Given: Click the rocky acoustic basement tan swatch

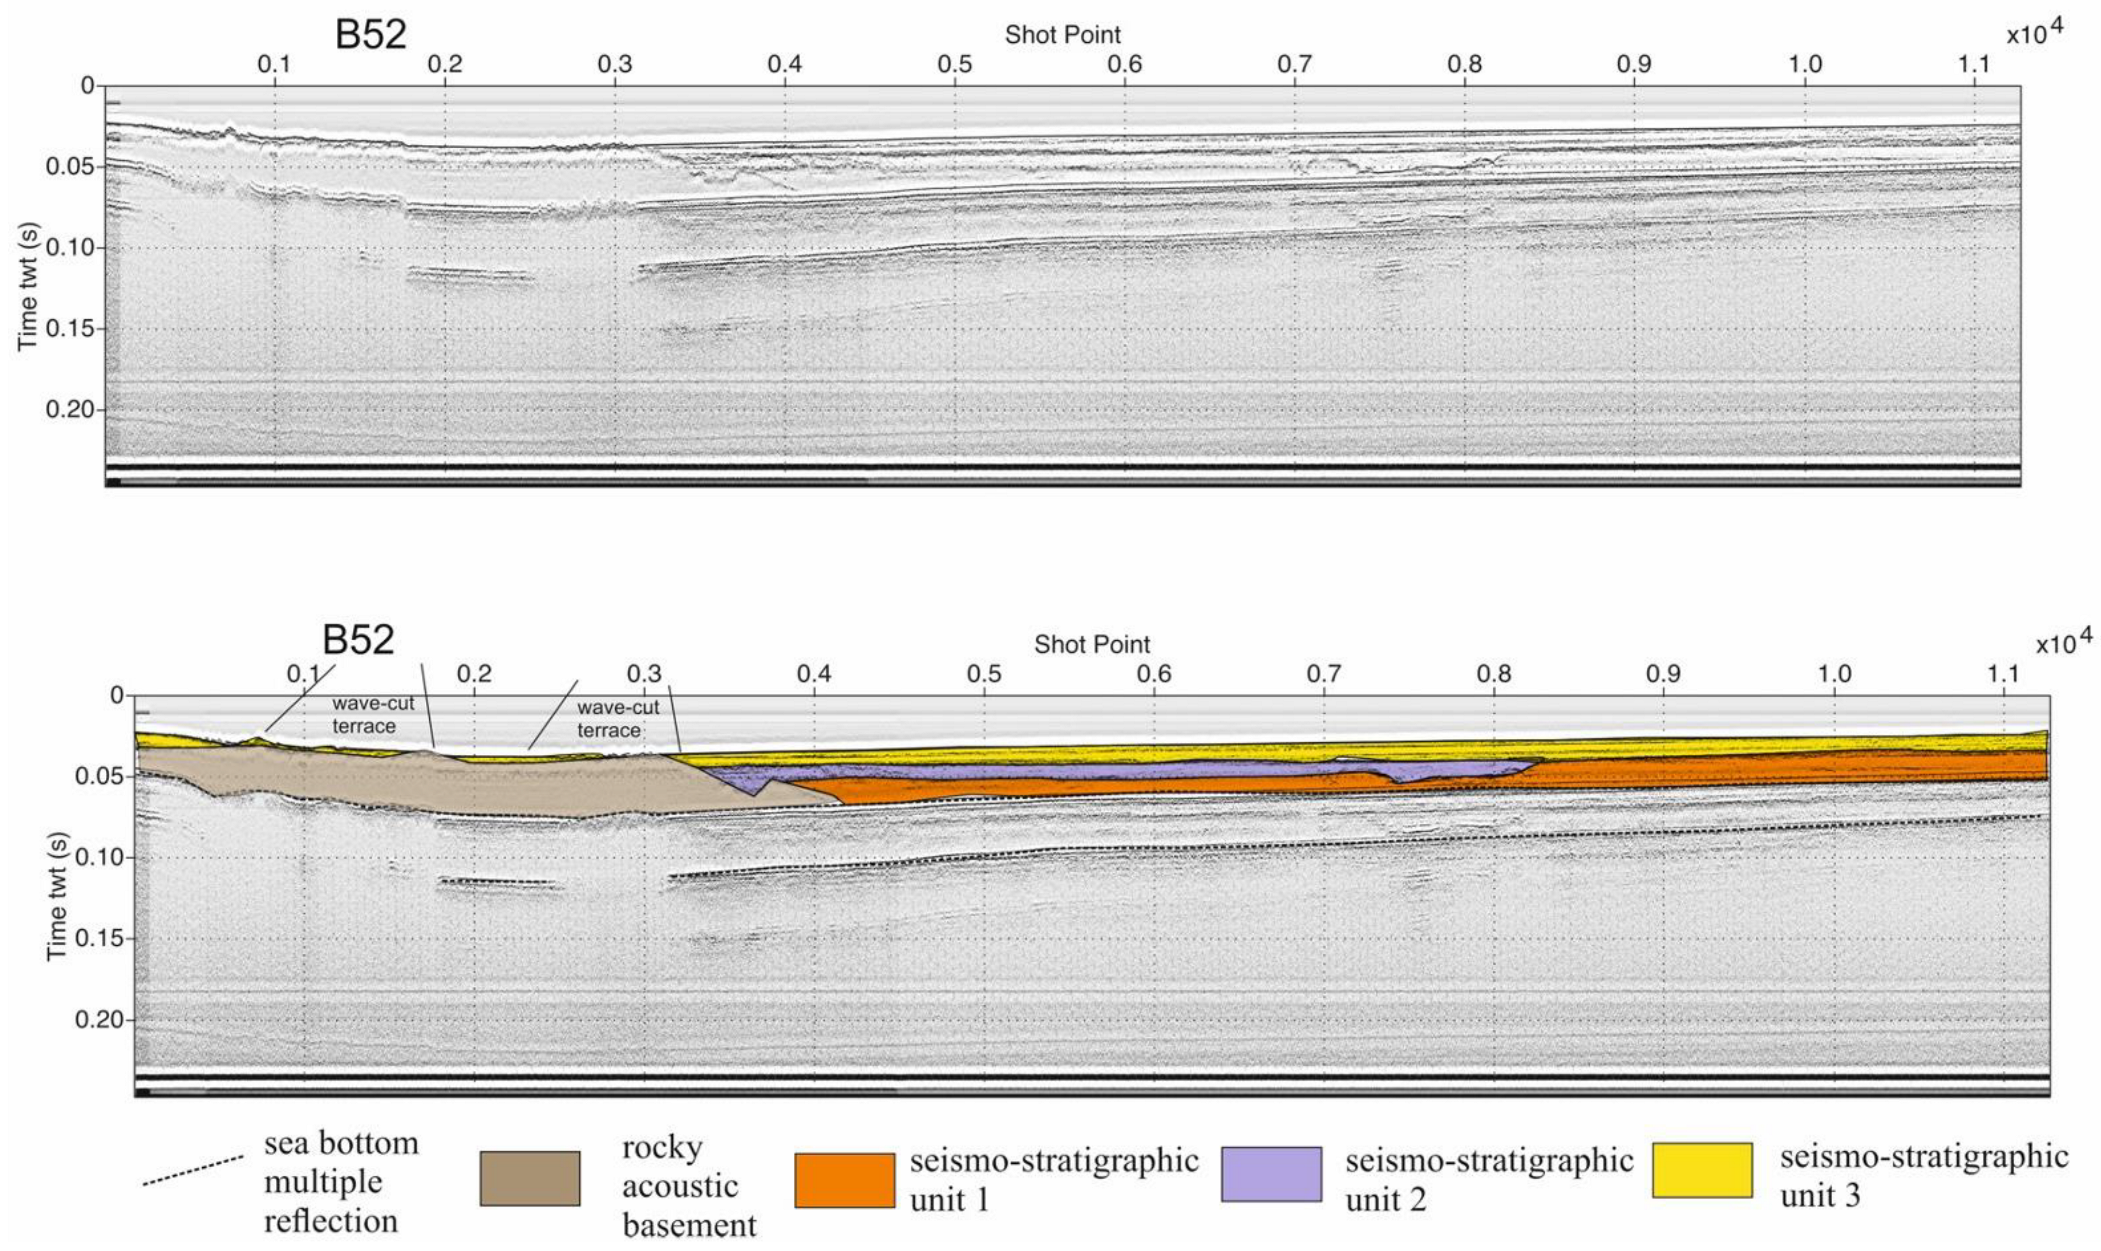Looking at the screenshot, I should click(529, 1178).
